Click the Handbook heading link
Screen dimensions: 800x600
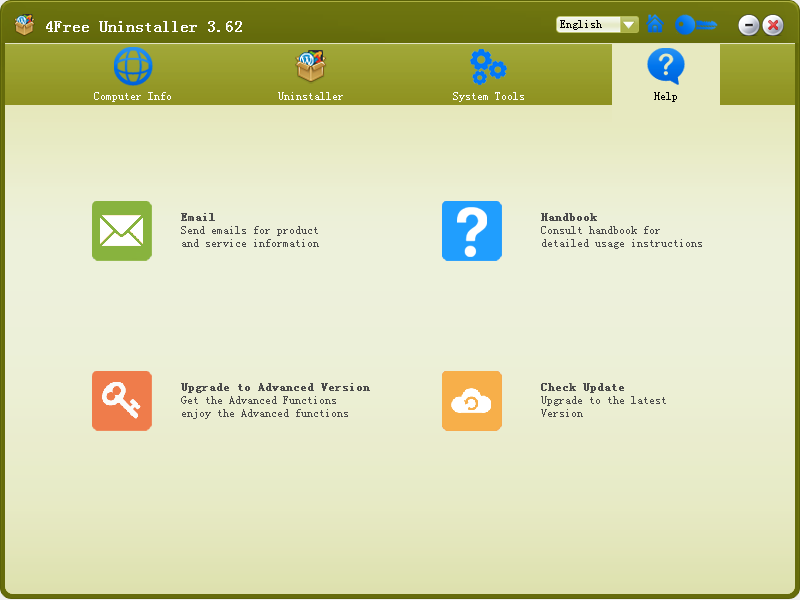click(x=569, y=217)
